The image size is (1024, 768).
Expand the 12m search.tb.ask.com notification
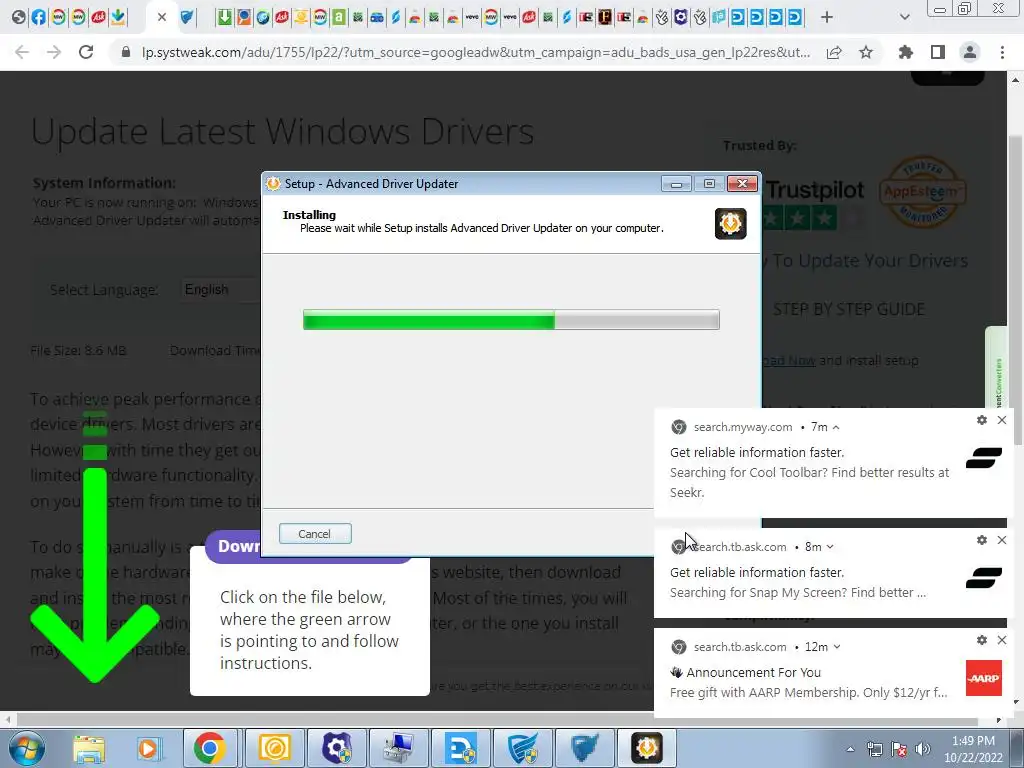(x=837, y=647)
